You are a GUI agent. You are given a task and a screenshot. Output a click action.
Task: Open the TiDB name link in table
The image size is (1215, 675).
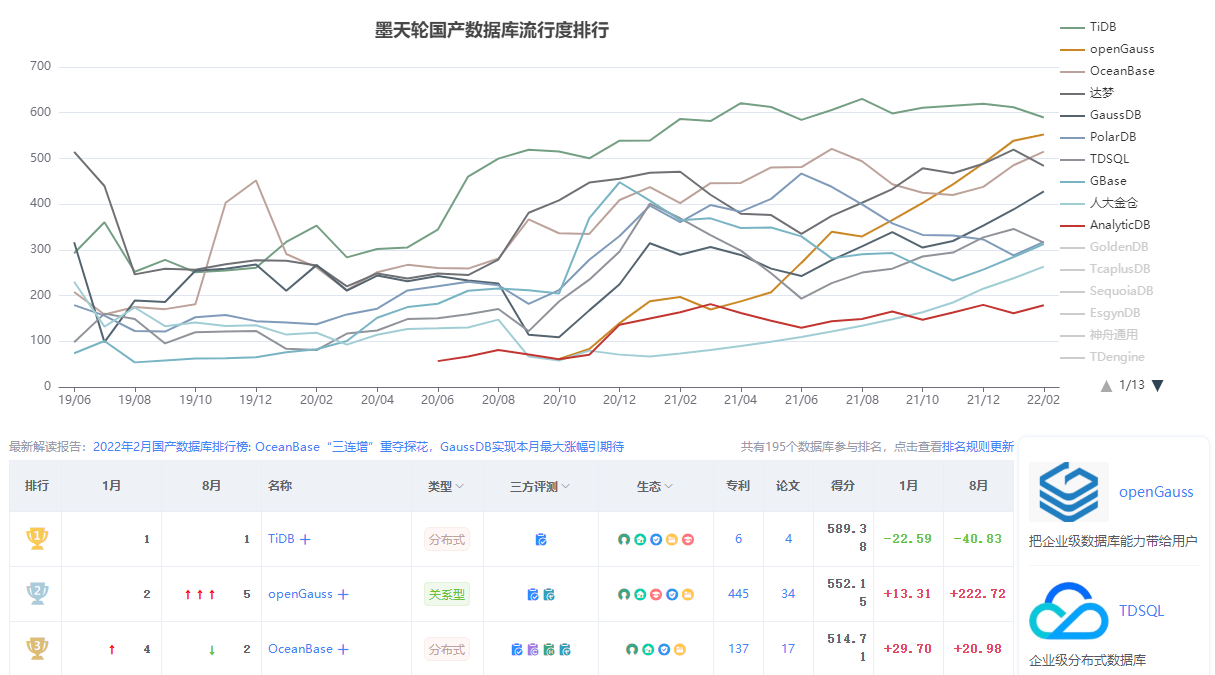pyautogui.click(x=281, y=539)
